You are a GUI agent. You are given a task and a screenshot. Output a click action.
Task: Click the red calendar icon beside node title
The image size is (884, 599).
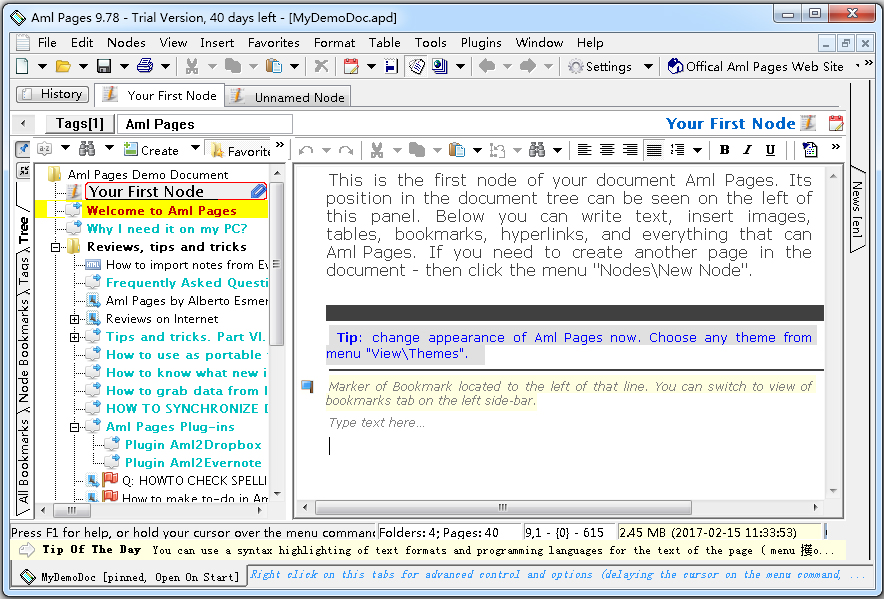point(836,124)
